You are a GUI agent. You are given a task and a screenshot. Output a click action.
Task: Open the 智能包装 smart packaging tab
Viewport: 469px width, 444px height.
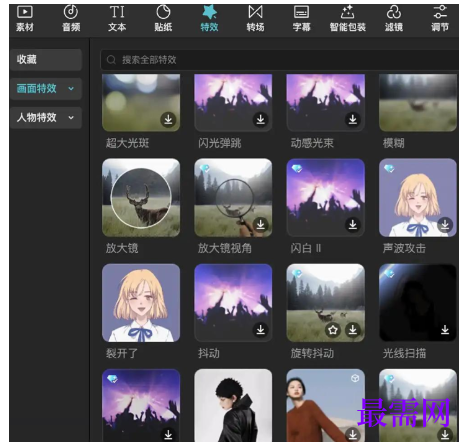348,19
